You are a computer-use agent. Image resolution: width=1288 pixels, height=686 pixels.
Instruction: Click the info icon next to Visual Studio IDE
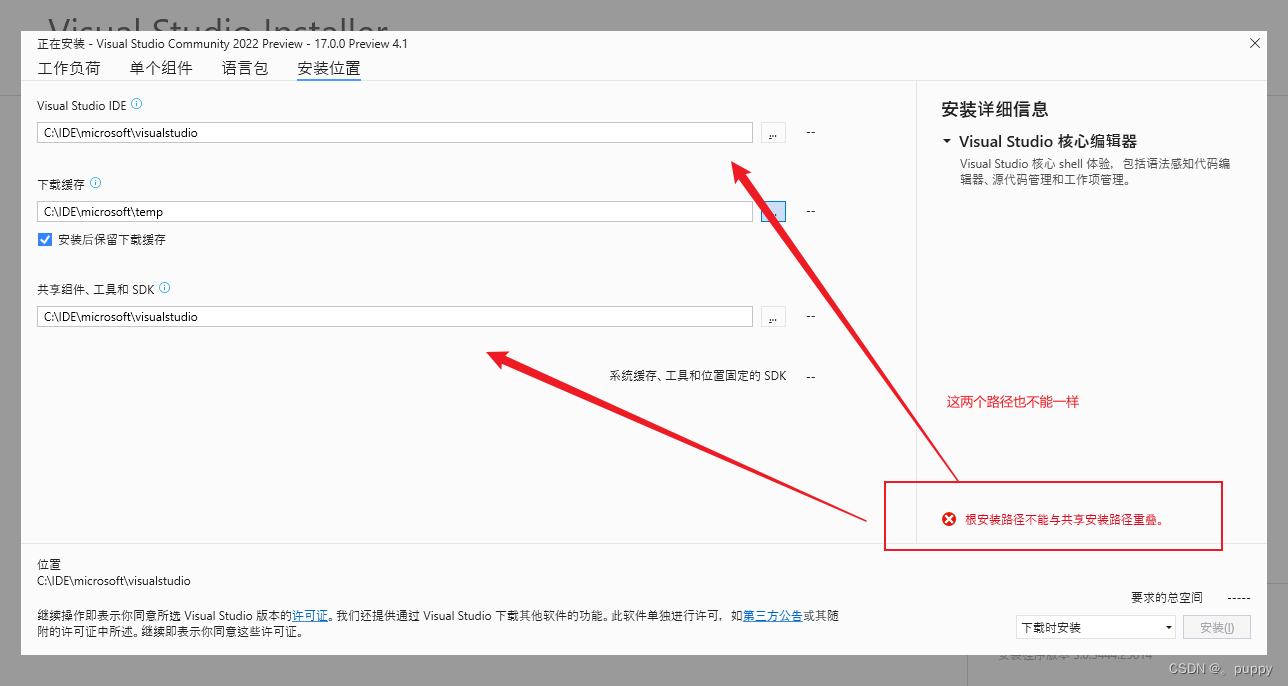click(136, 104)
